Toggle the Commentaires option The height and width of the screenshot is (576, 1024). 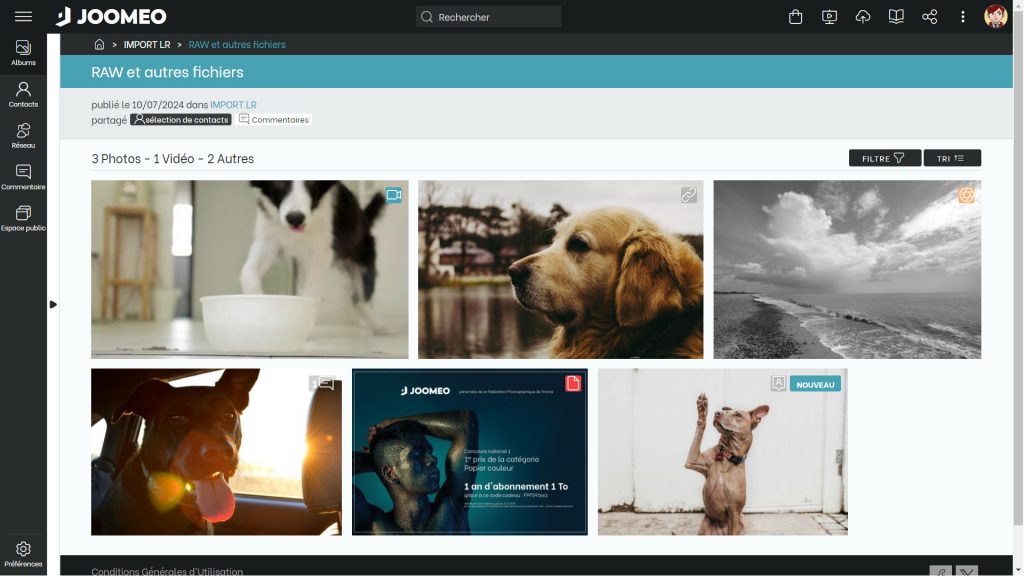tap(274, 120)
